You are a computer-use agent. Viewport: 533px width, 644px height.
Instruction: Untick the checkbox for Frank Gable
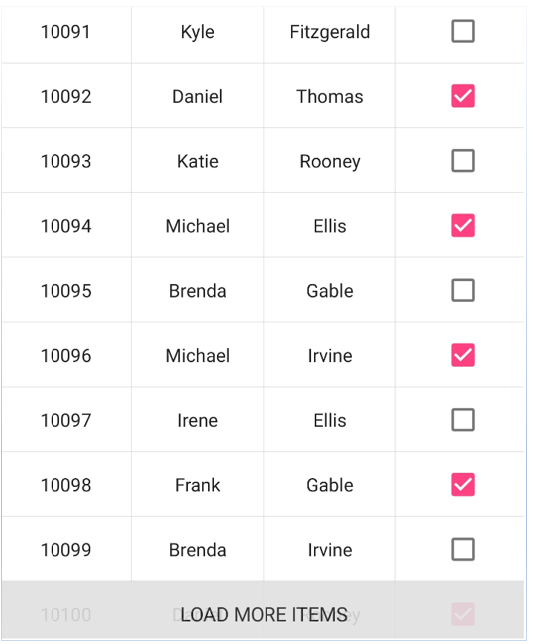[463, 485]
